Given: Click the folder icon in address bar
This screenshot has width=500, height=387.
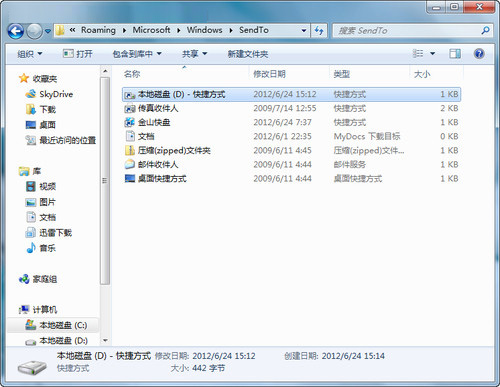Looking at the screenshot, I should (60, 30).
